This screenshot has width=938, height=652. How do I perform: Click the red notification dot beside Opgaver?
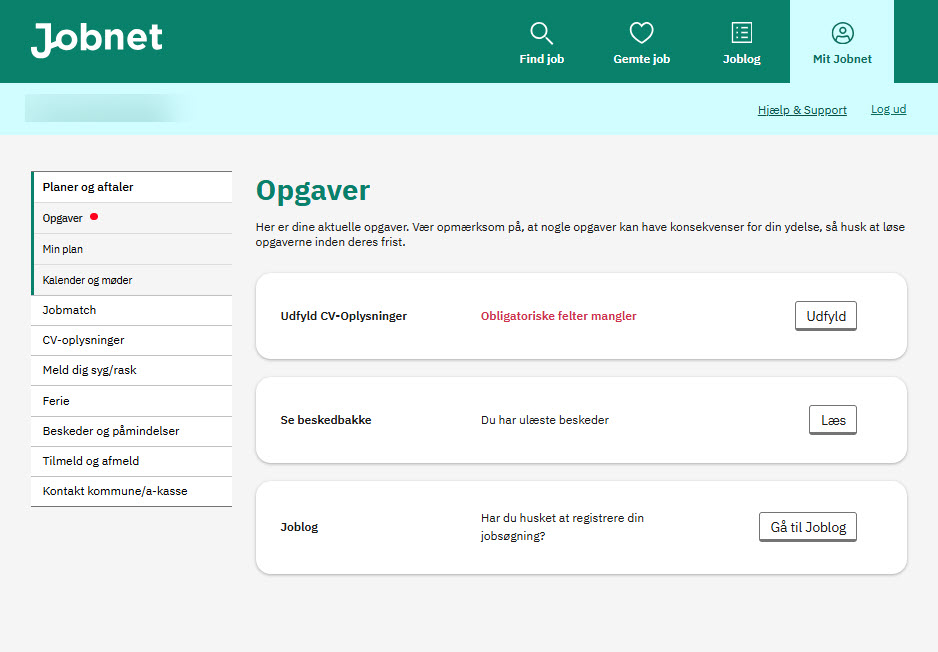click(x=94, y=217)
